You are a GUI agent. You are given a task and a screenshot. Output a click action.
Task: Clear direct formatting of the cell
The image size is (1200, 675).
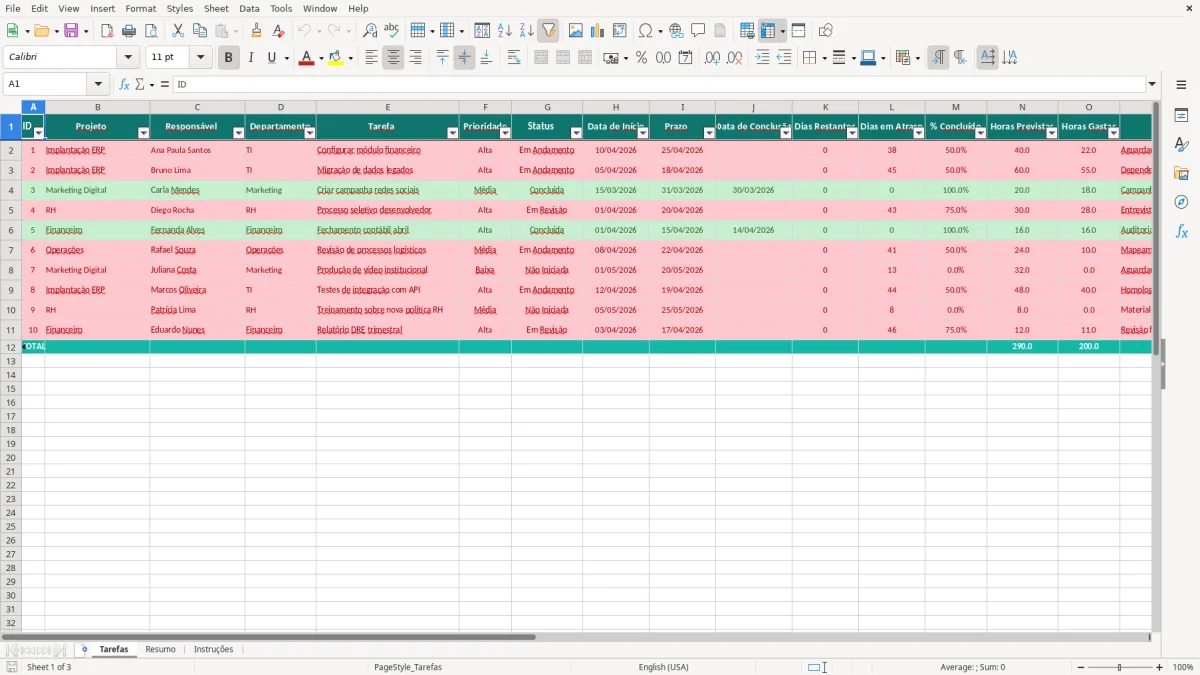tap(279, 31)
